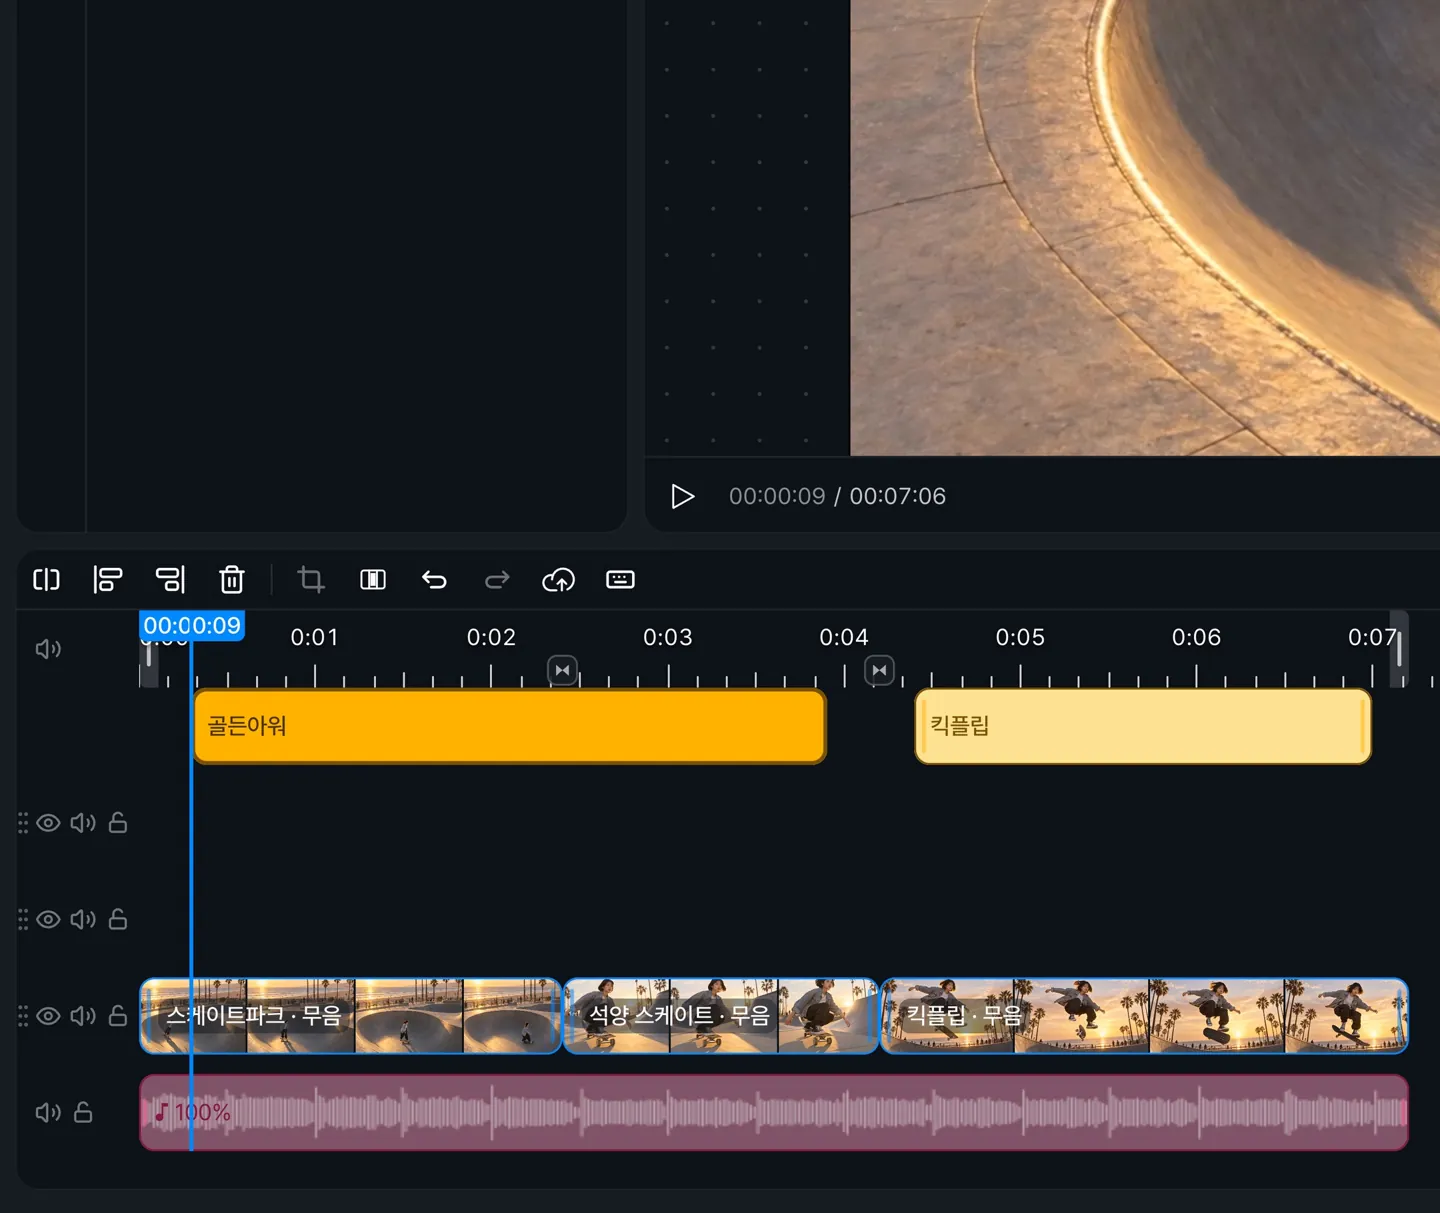
Task: Click the preview's 00:00:09 current time
Action: (777, 496)
